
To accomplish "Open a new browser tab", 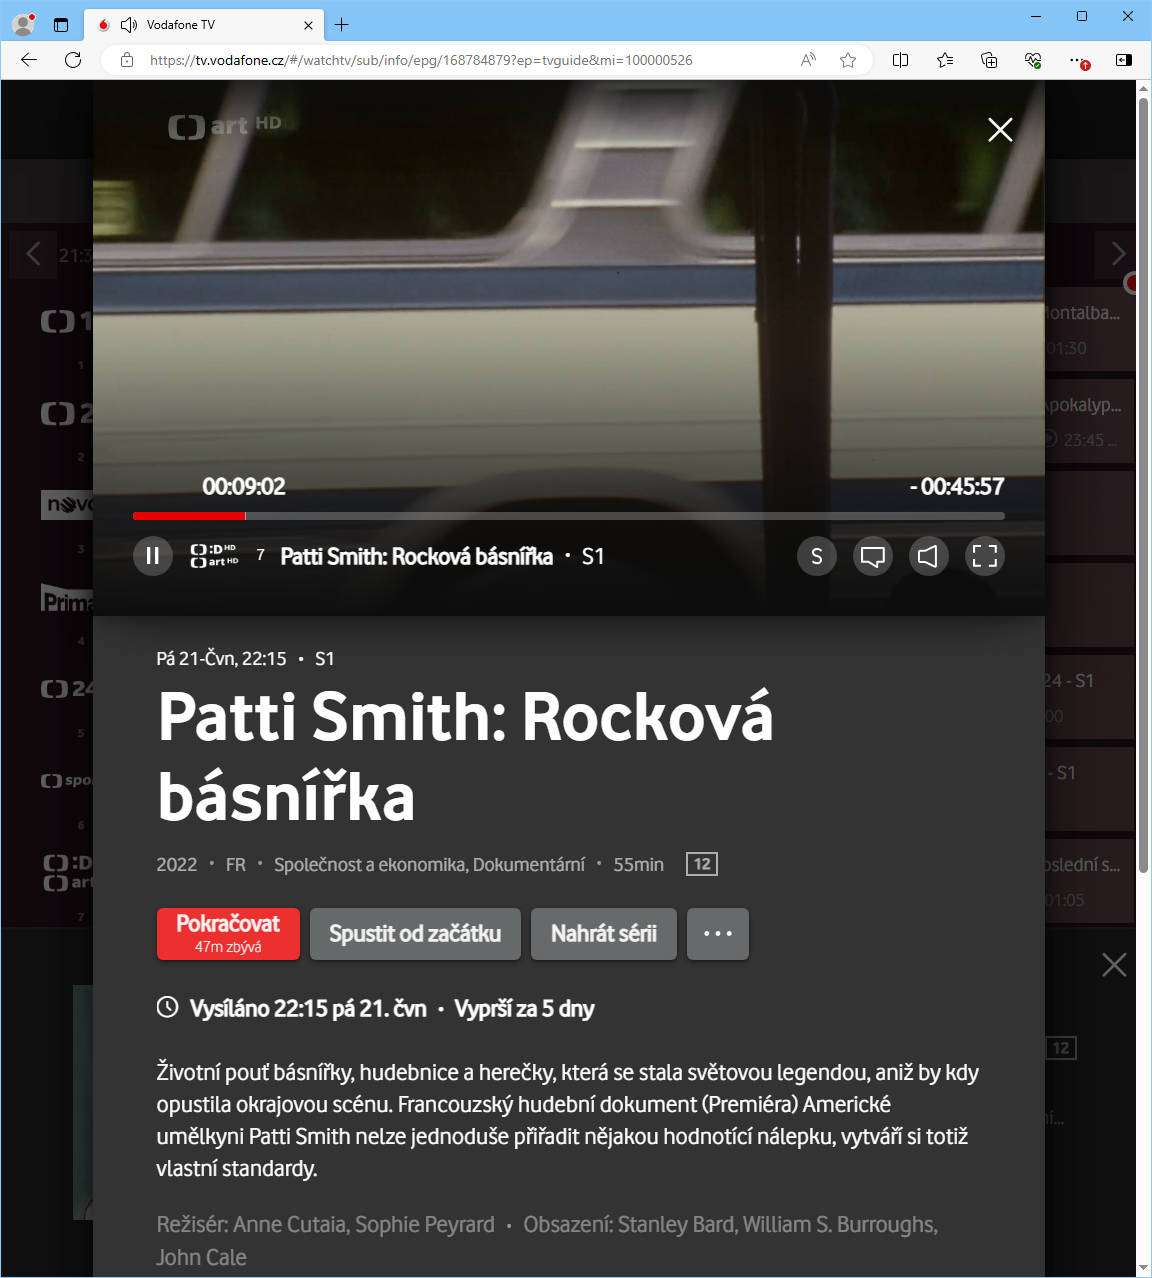I will coord(342,25).
